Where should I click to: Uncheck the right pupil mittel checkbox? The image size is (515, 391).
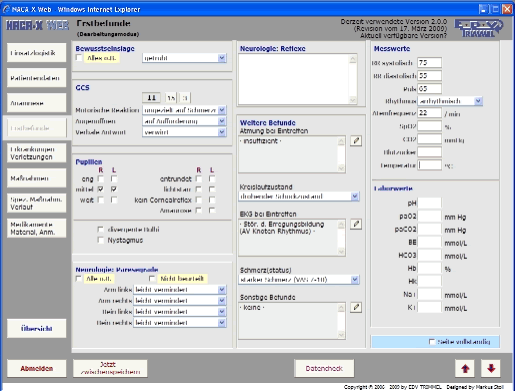tap(100, 189)
